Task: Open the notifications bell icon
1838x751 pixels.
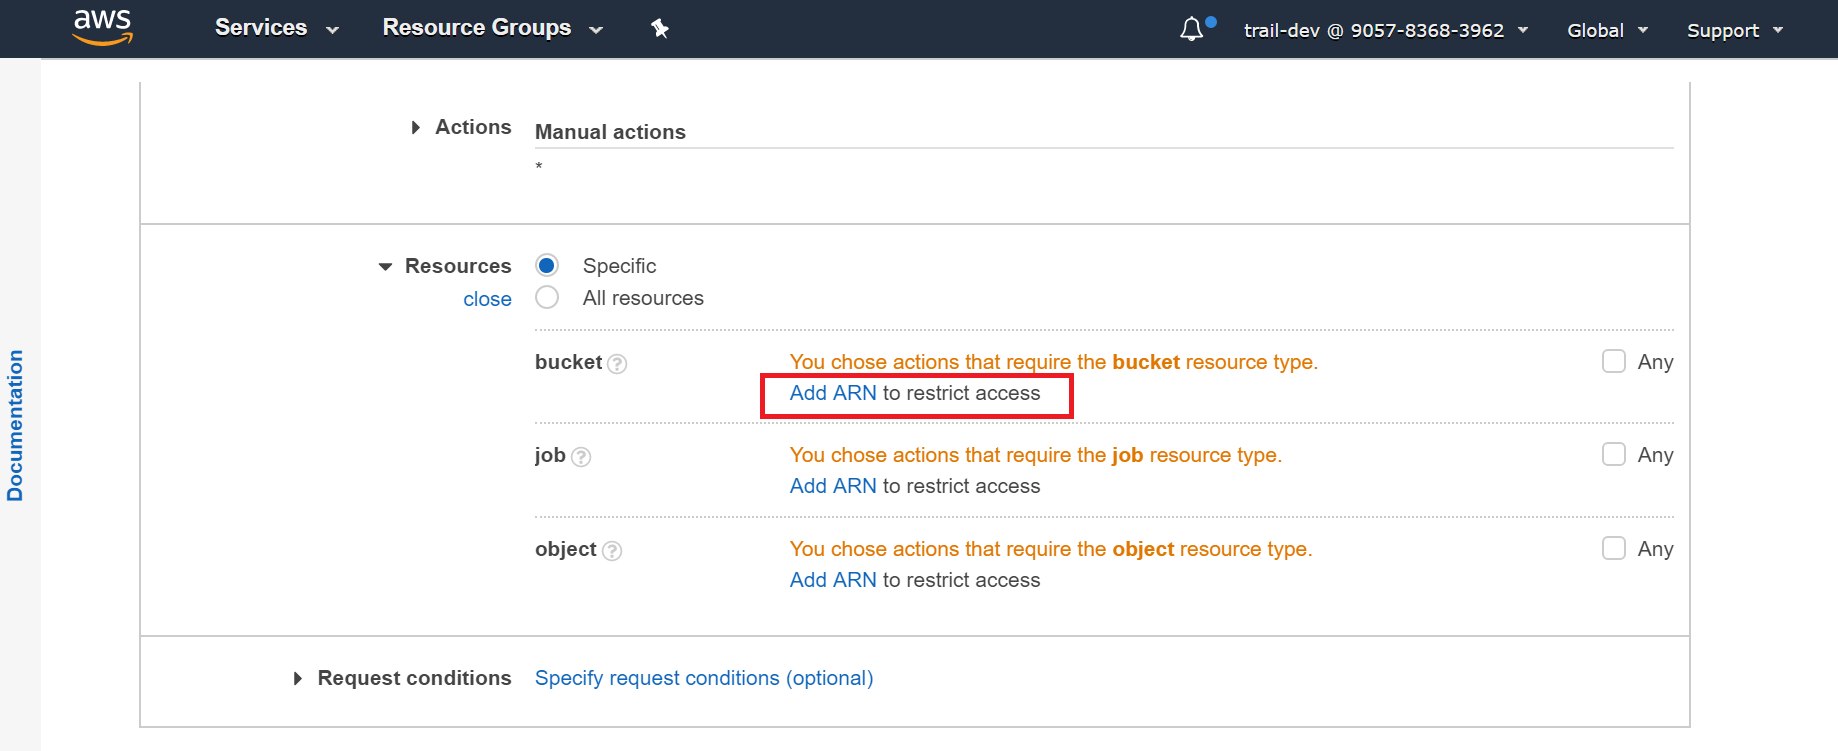Action: pos(1192,29)
